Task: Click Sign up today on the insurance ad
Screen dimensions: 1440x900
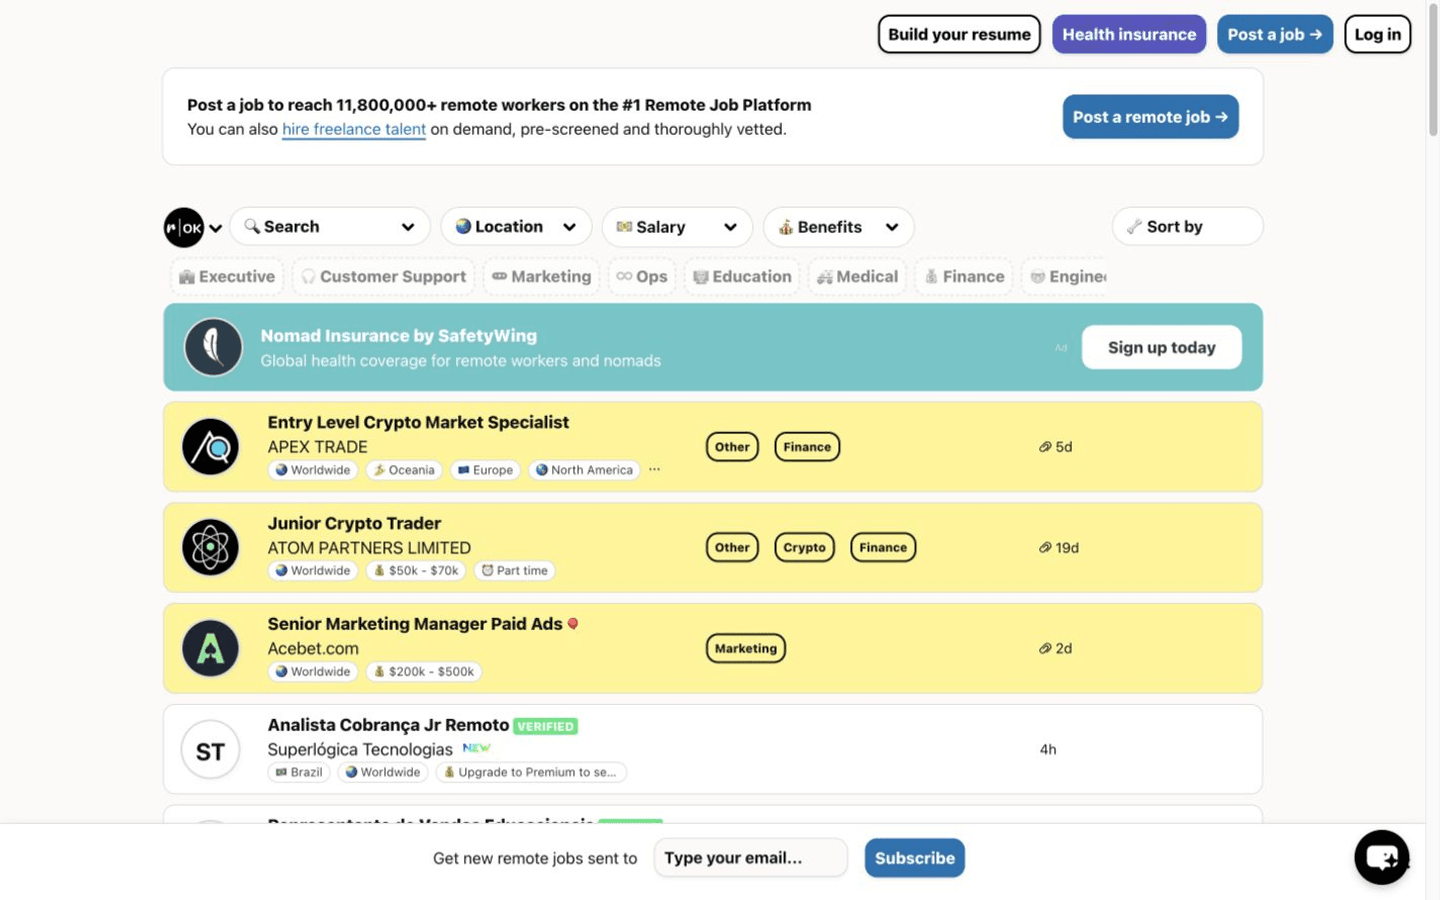Action: point(1161,347)
